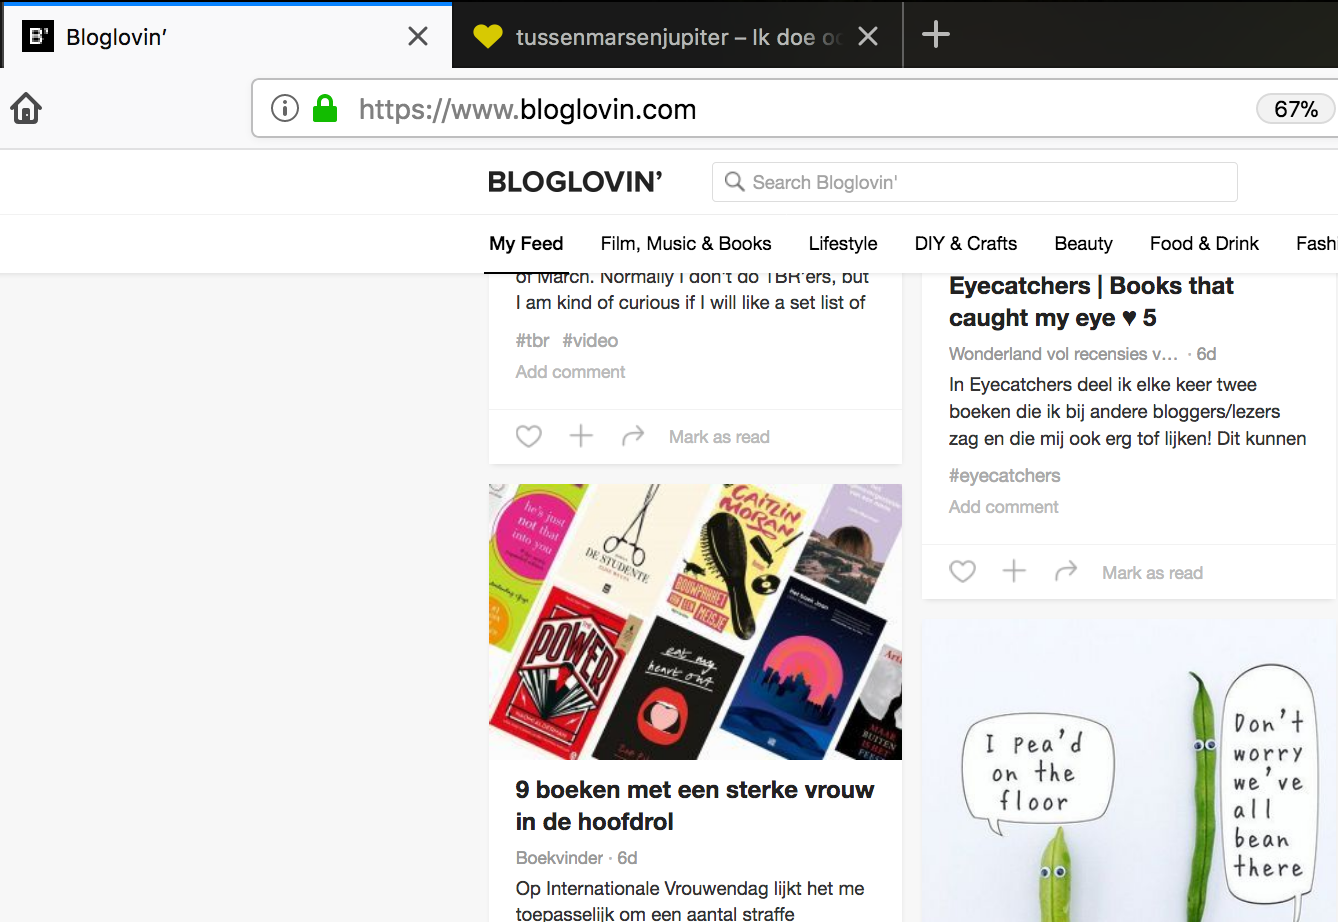Open the '9 boeken met een sterke vrouw' title
This screenshot has height=922, width=1338.
695,806
